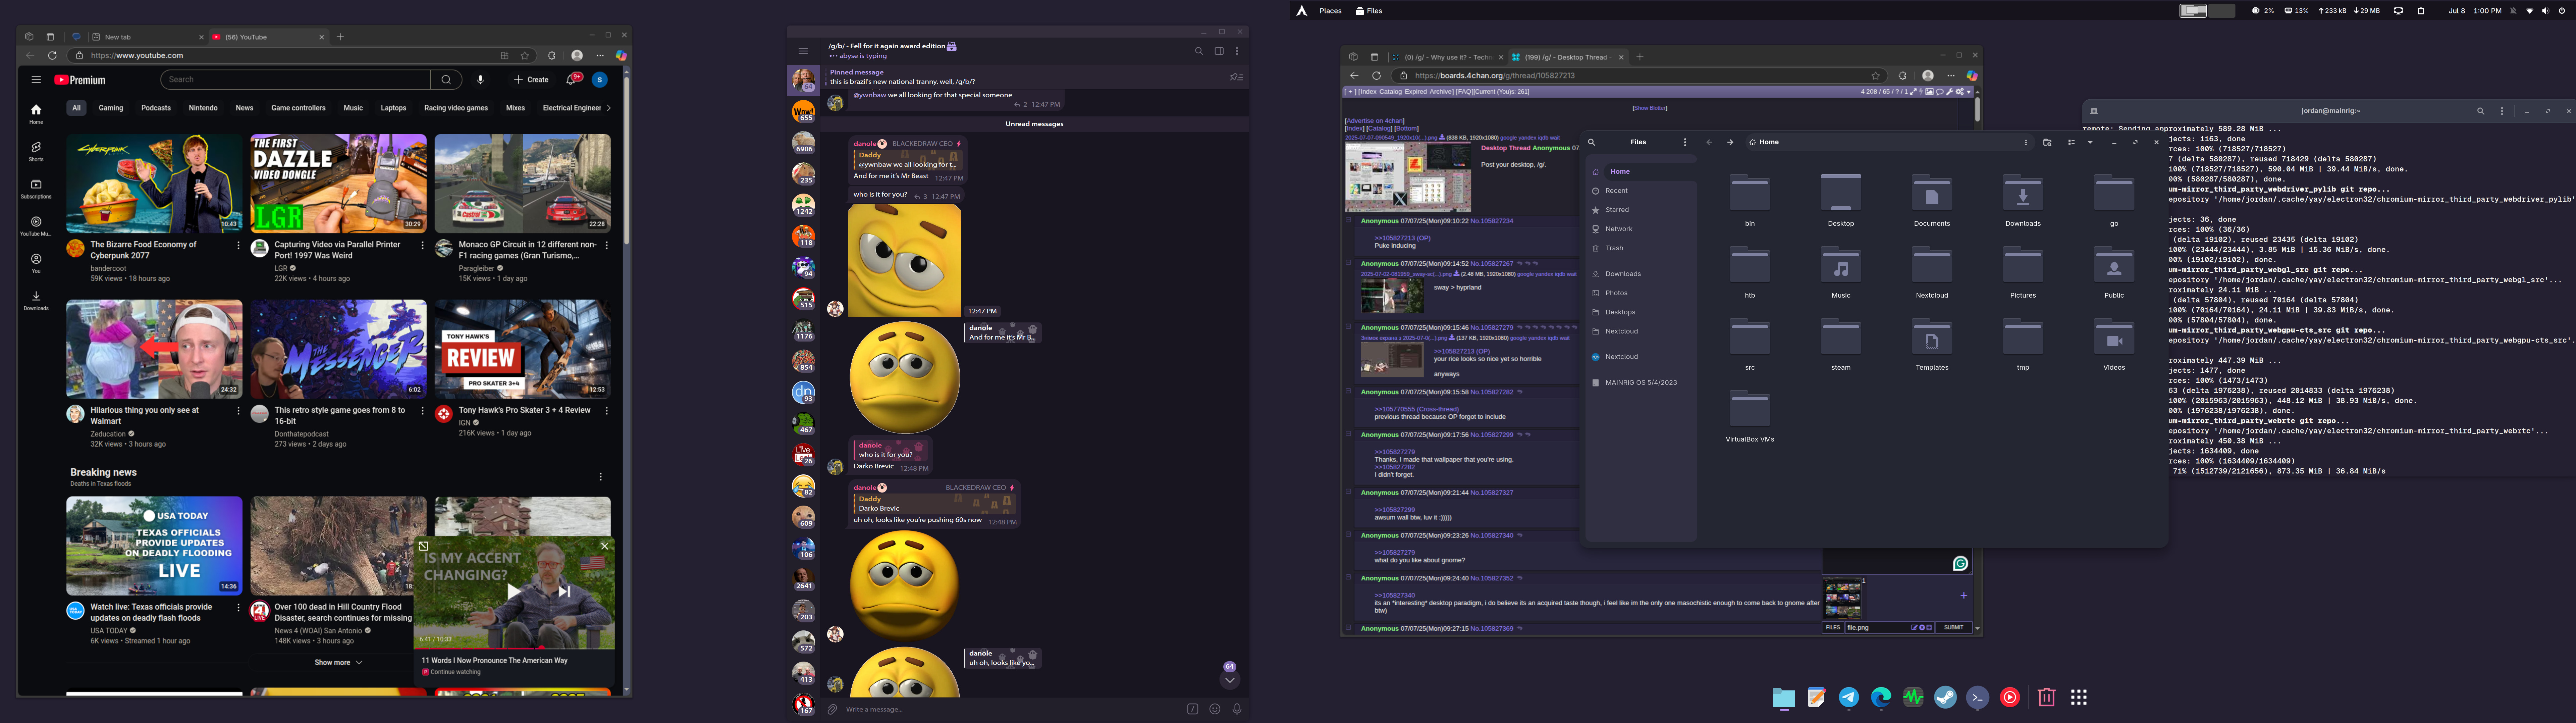Switch to the '/g/ - Why use it?' tab
The image size is (2576, 723).
point(1447,57)
